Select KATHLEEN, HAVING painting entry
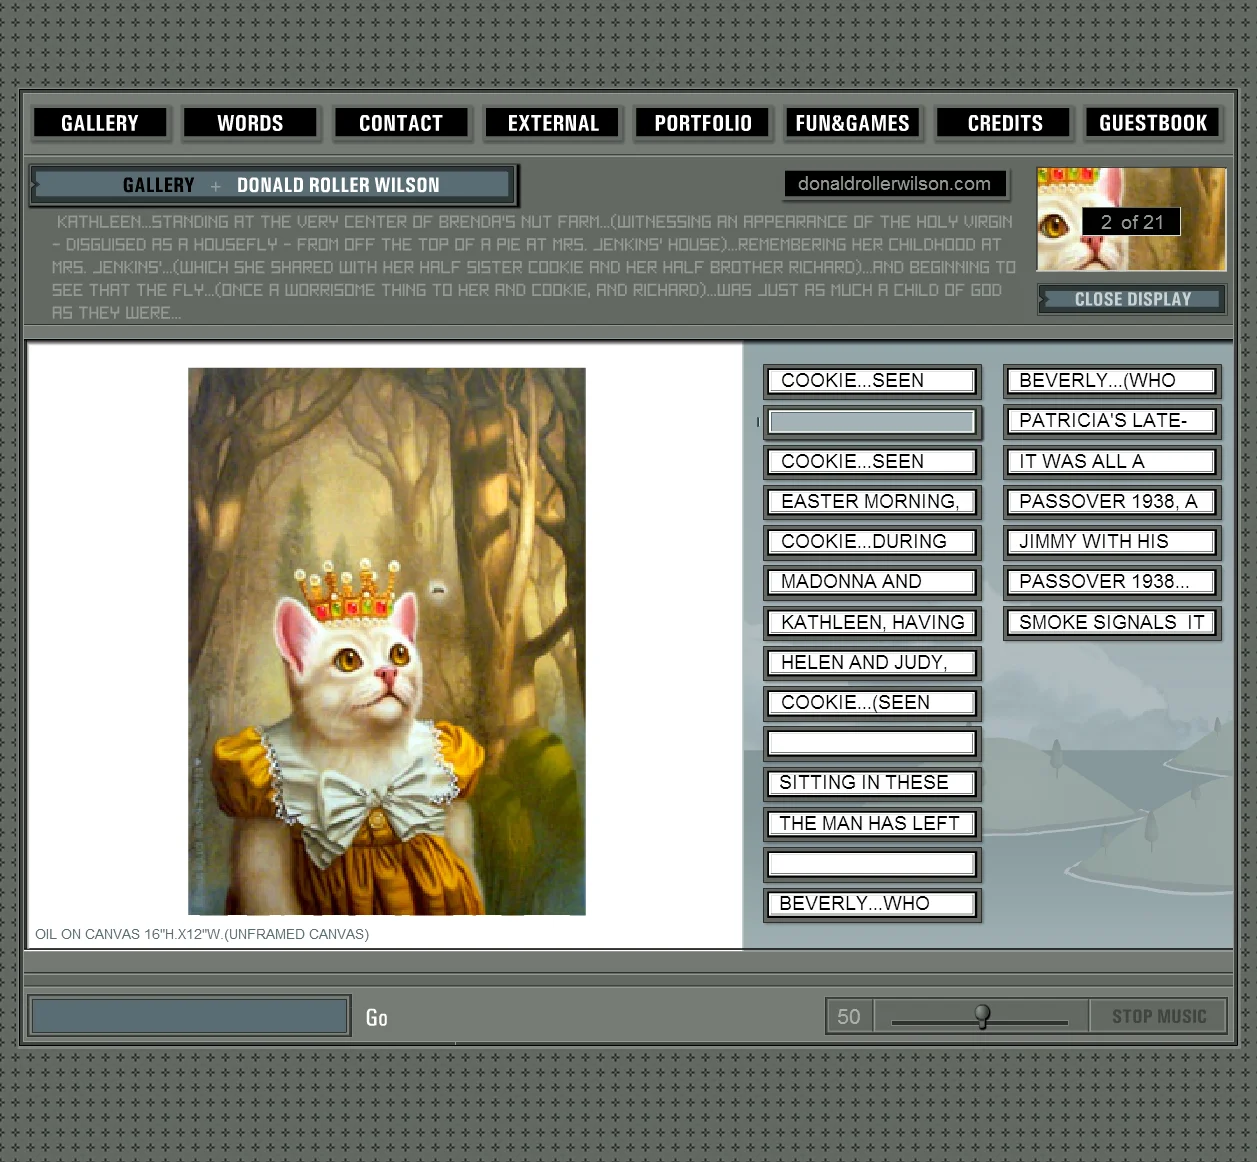1257x1162 pixels. [x=871, y=622]
